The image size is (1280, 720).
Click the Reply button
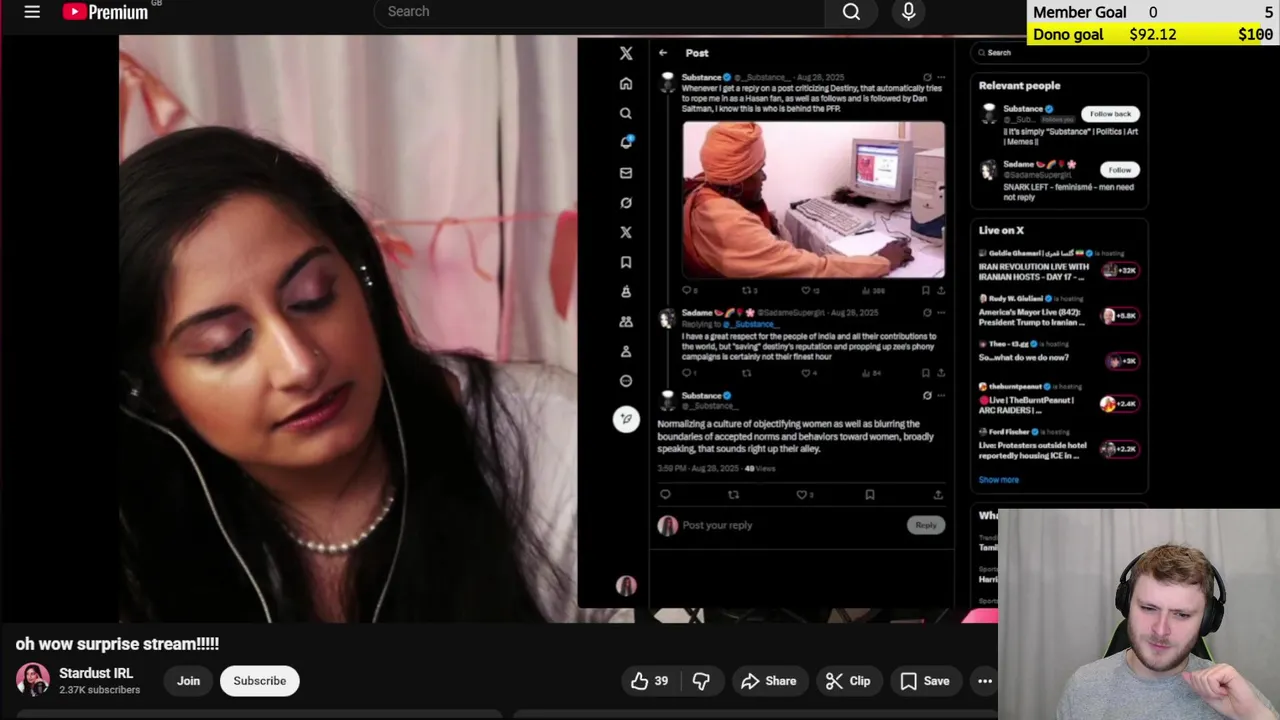926,525
